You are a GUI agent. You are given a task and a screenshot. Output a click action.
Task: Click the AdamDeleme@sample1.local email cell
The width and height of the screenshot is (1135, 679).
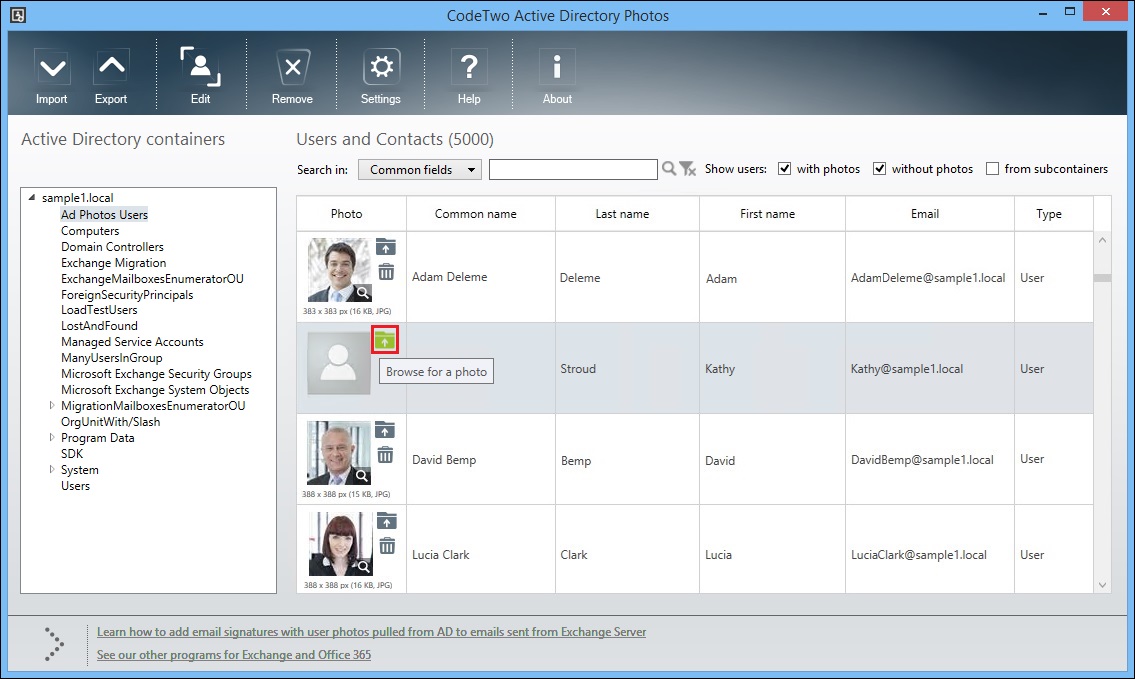(x=929, y=277)
